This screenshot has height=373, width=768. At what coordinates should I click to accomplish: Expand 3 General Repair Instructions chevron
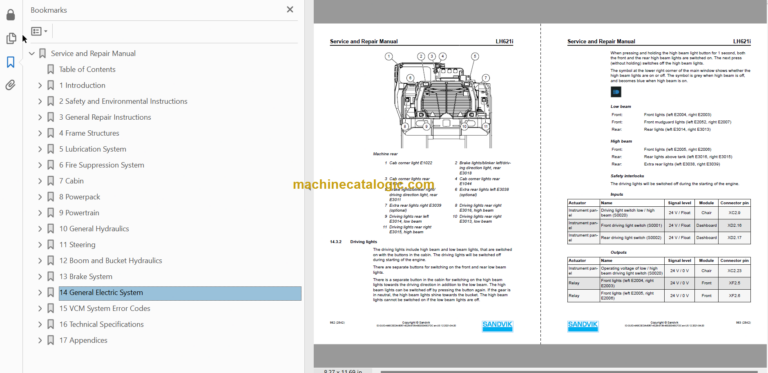coord(40,117)
